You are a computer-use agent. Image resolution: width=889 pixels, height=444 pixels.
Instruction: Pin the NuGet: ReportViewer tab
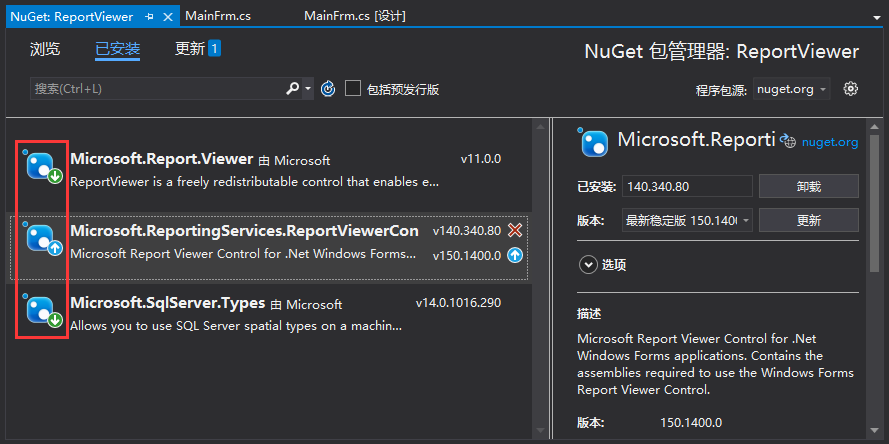pyautogui.click(x=150, y=16)
